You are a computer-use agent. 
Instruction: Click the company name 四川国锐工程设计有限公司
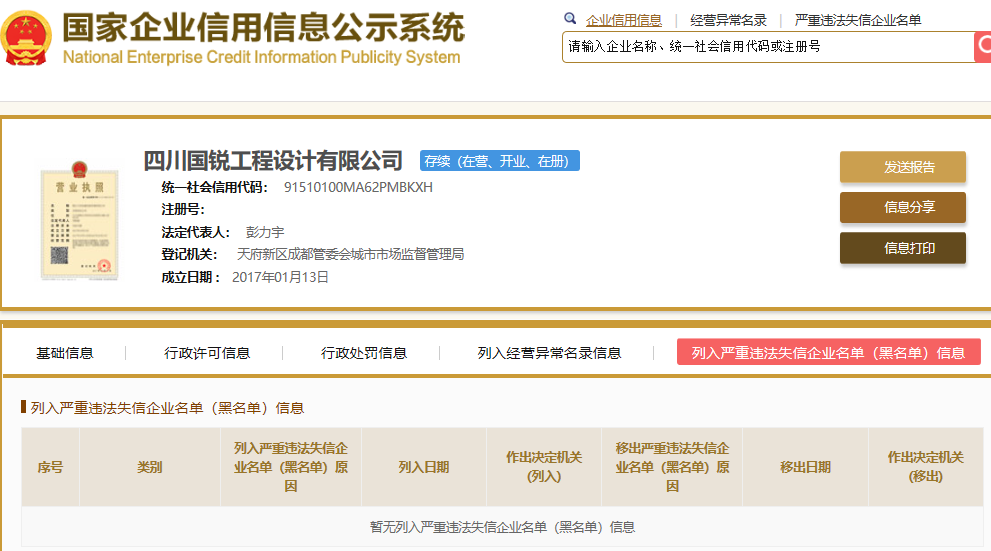coord(273,161)
